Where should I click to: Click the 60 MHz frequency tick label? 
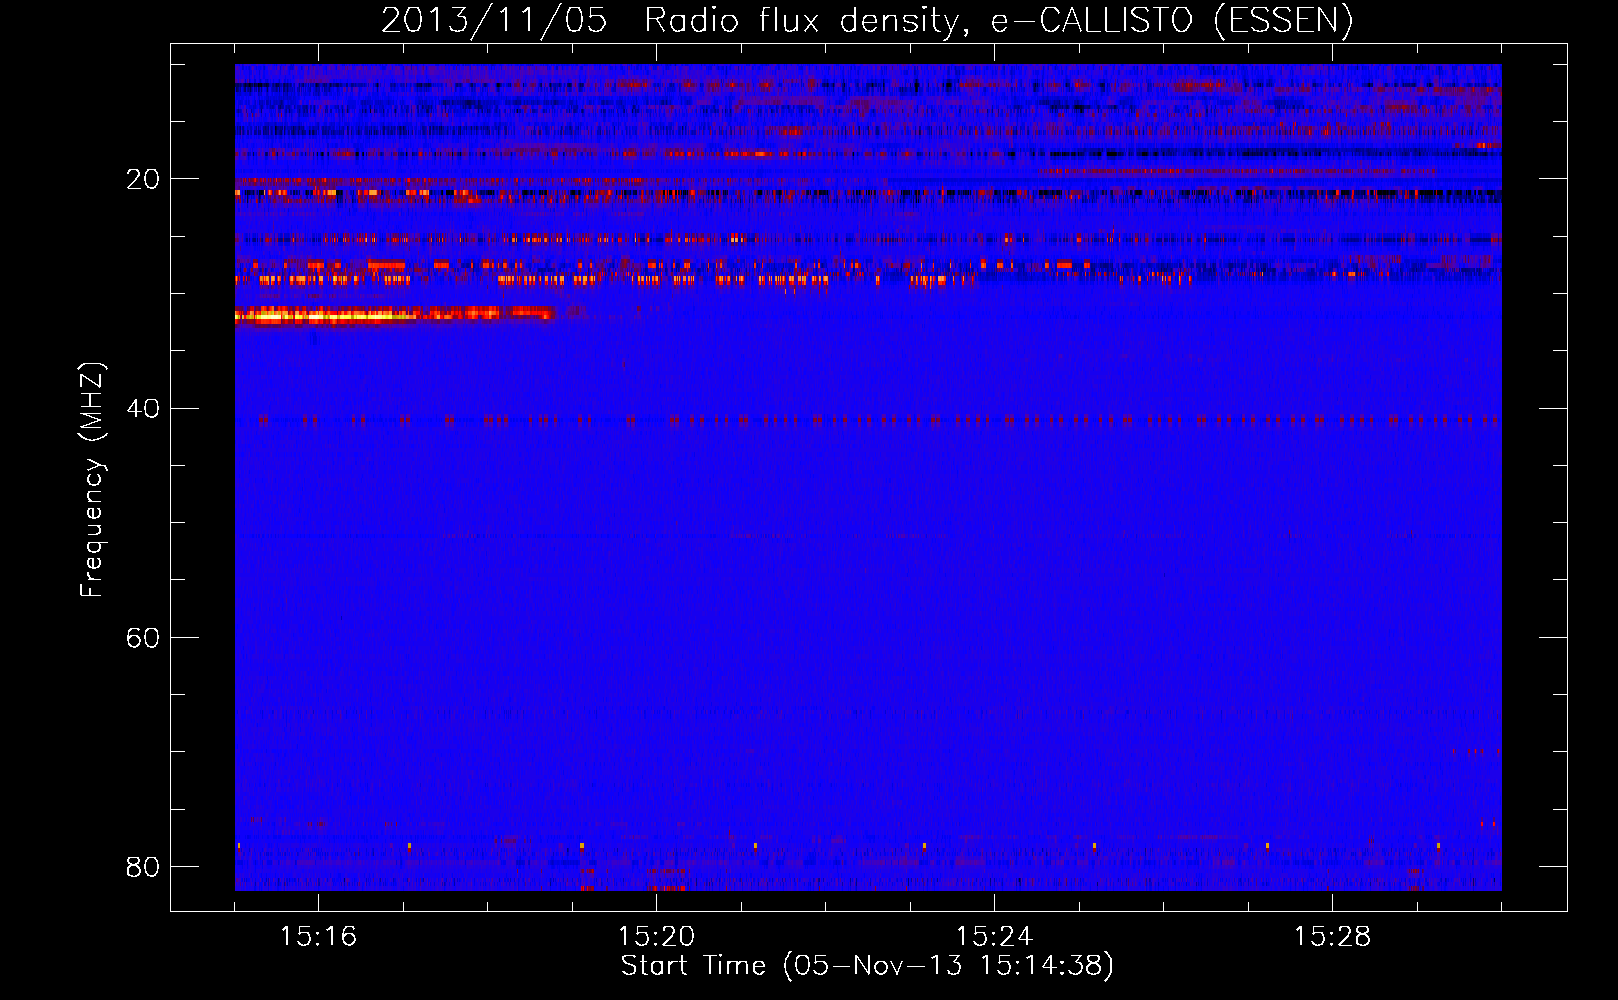pos(143,637)
